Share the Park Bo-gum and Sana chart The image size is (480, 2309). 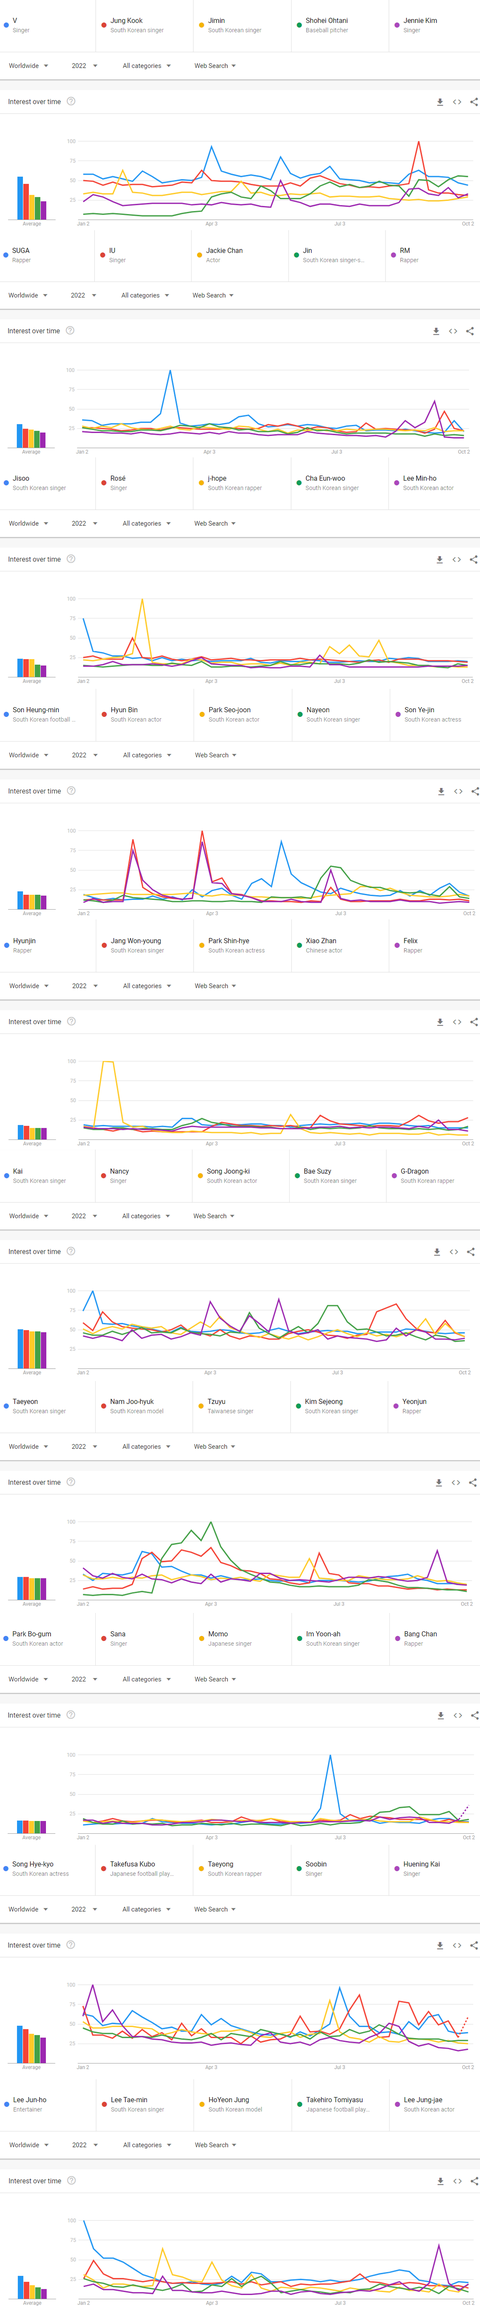[475, 1715]
